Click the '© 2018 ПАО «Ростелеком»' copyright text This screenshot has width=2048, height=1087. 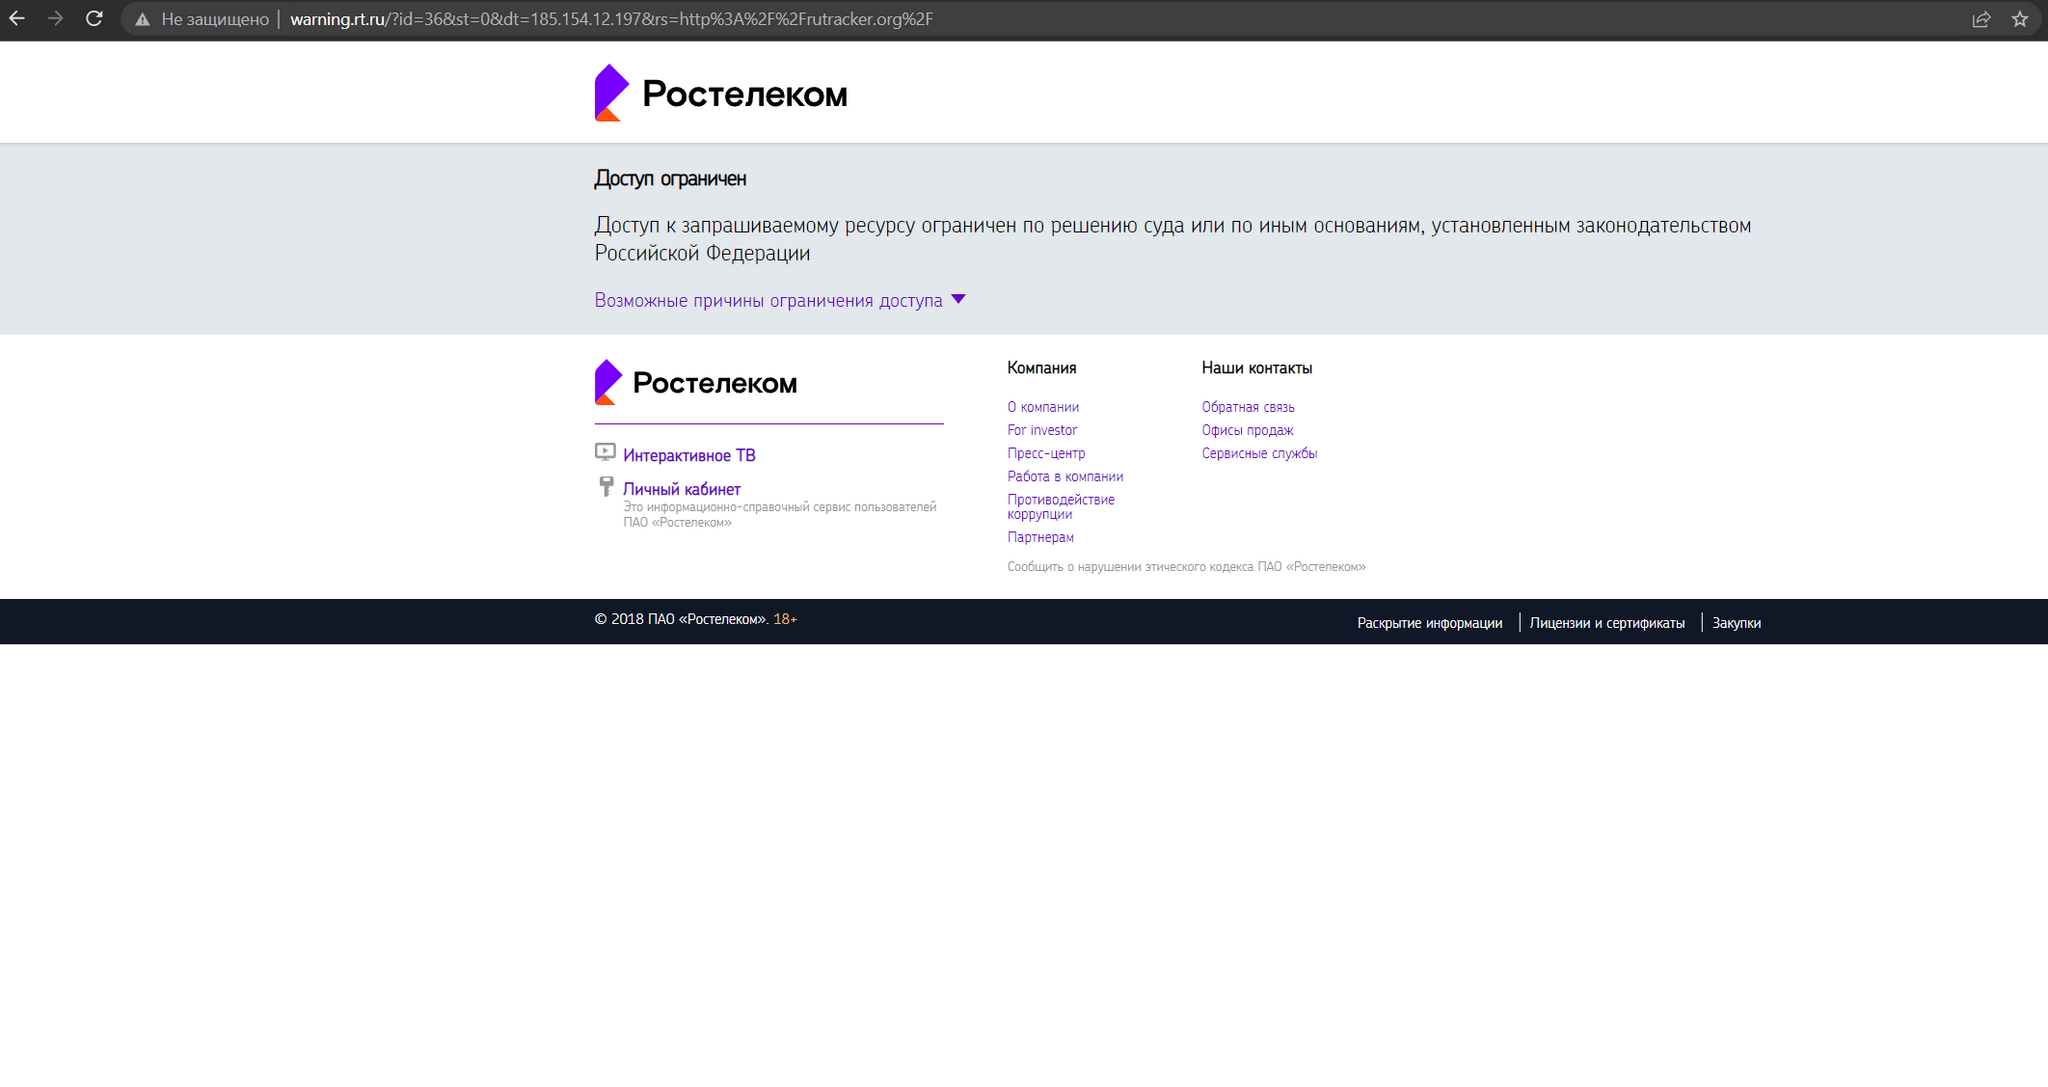(x=681, y=619)
